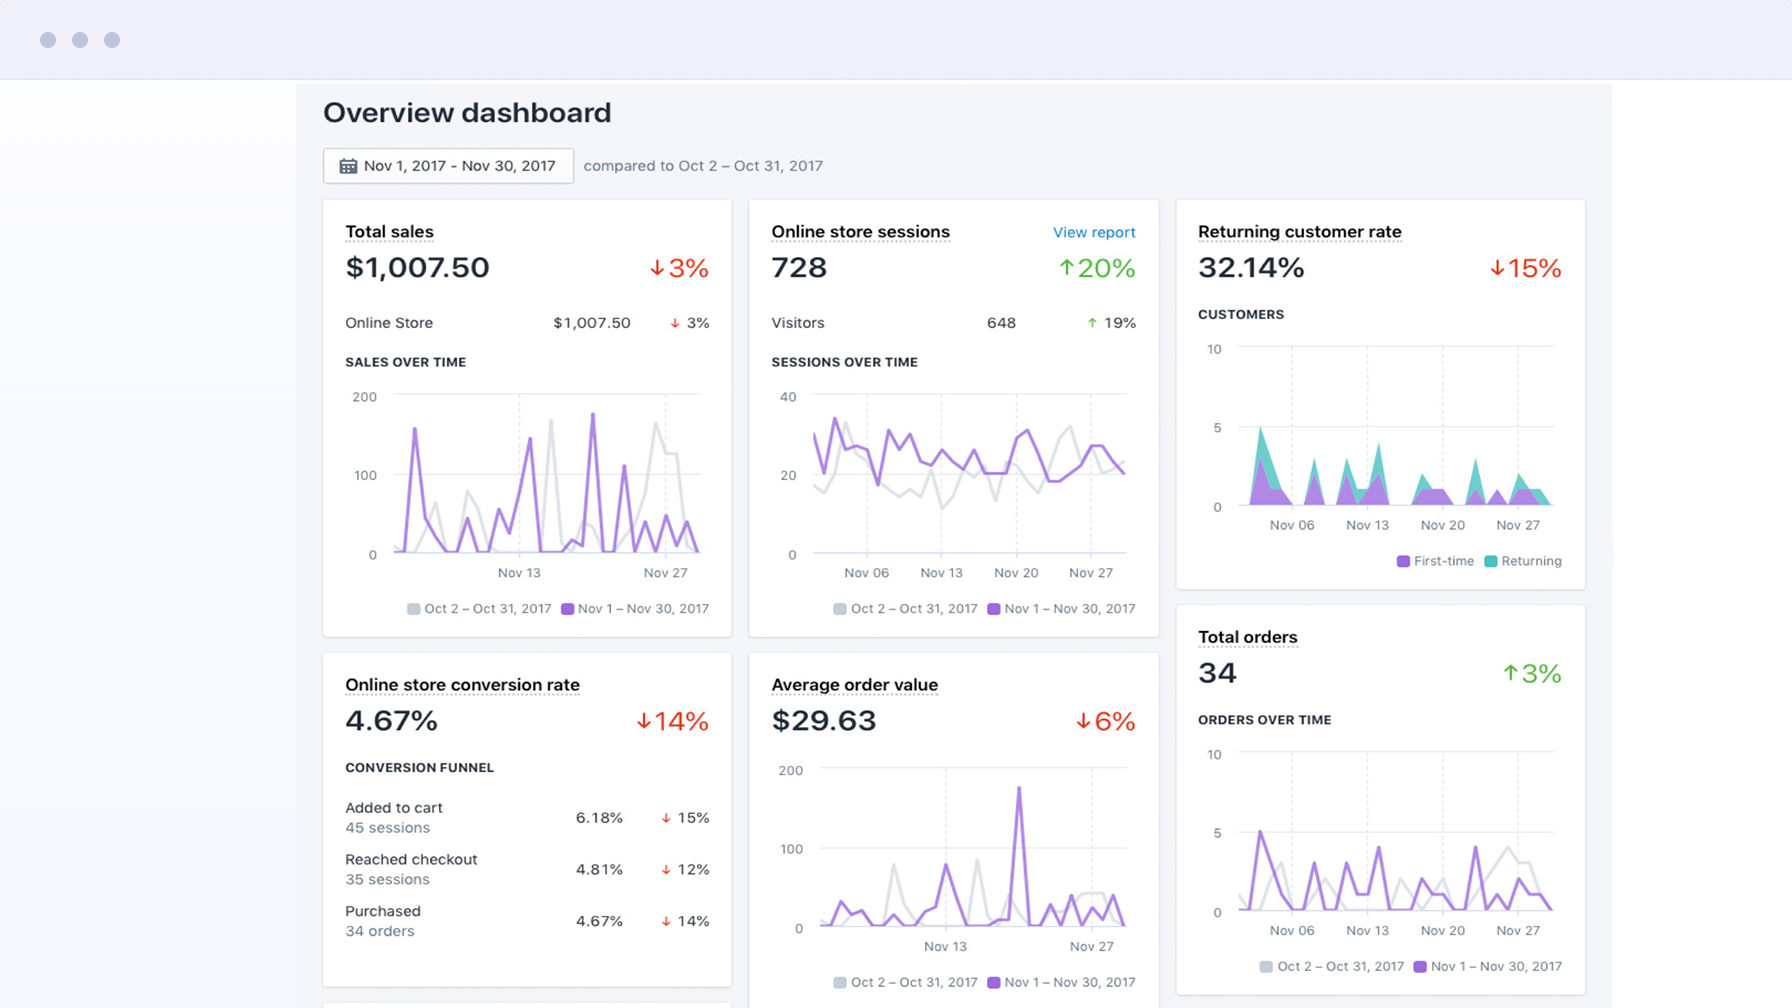This screenshot has width=1792, height=1008.
Task: Click the 4.81% reached checkout value
Action: 599,870
